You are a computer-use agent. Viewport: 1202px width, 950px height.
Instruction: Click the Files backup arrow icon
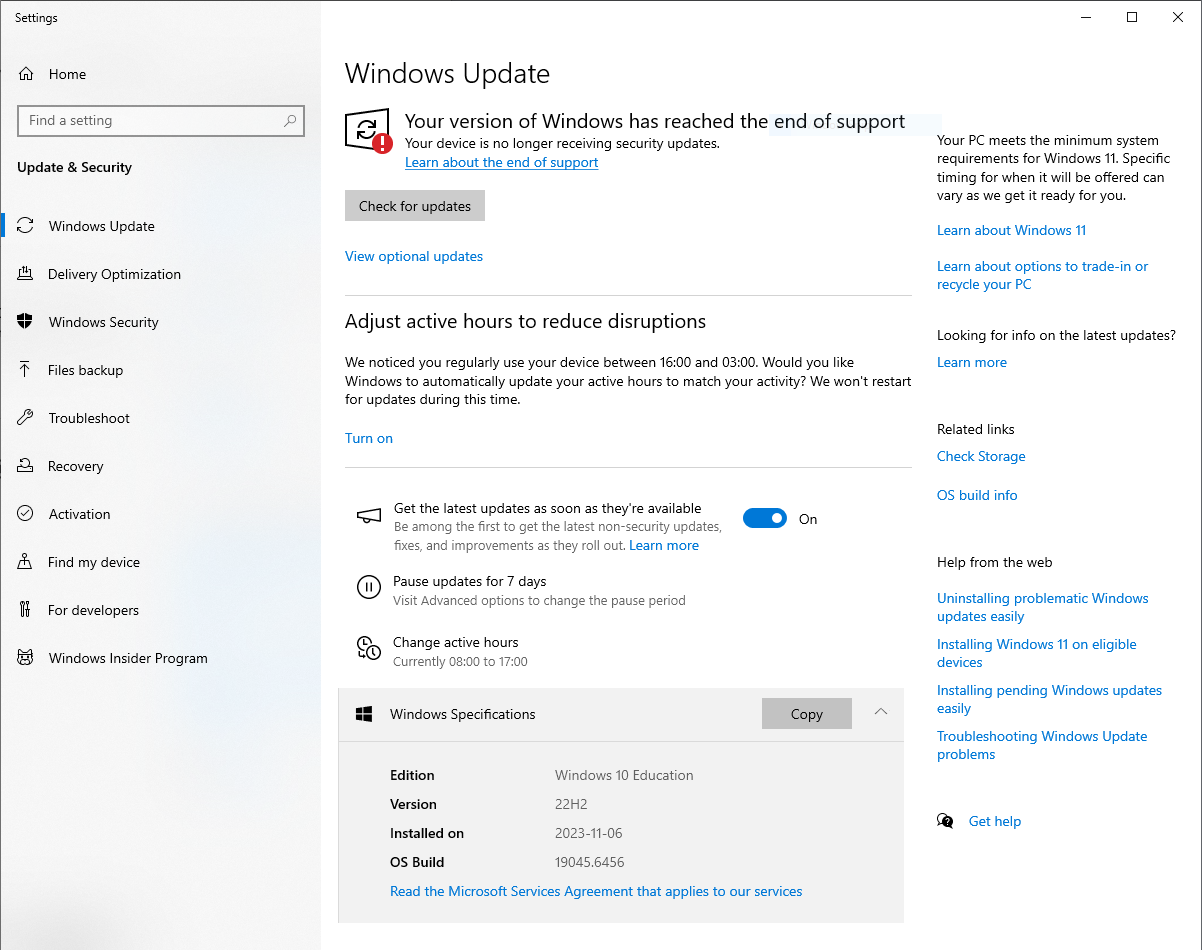26,370
